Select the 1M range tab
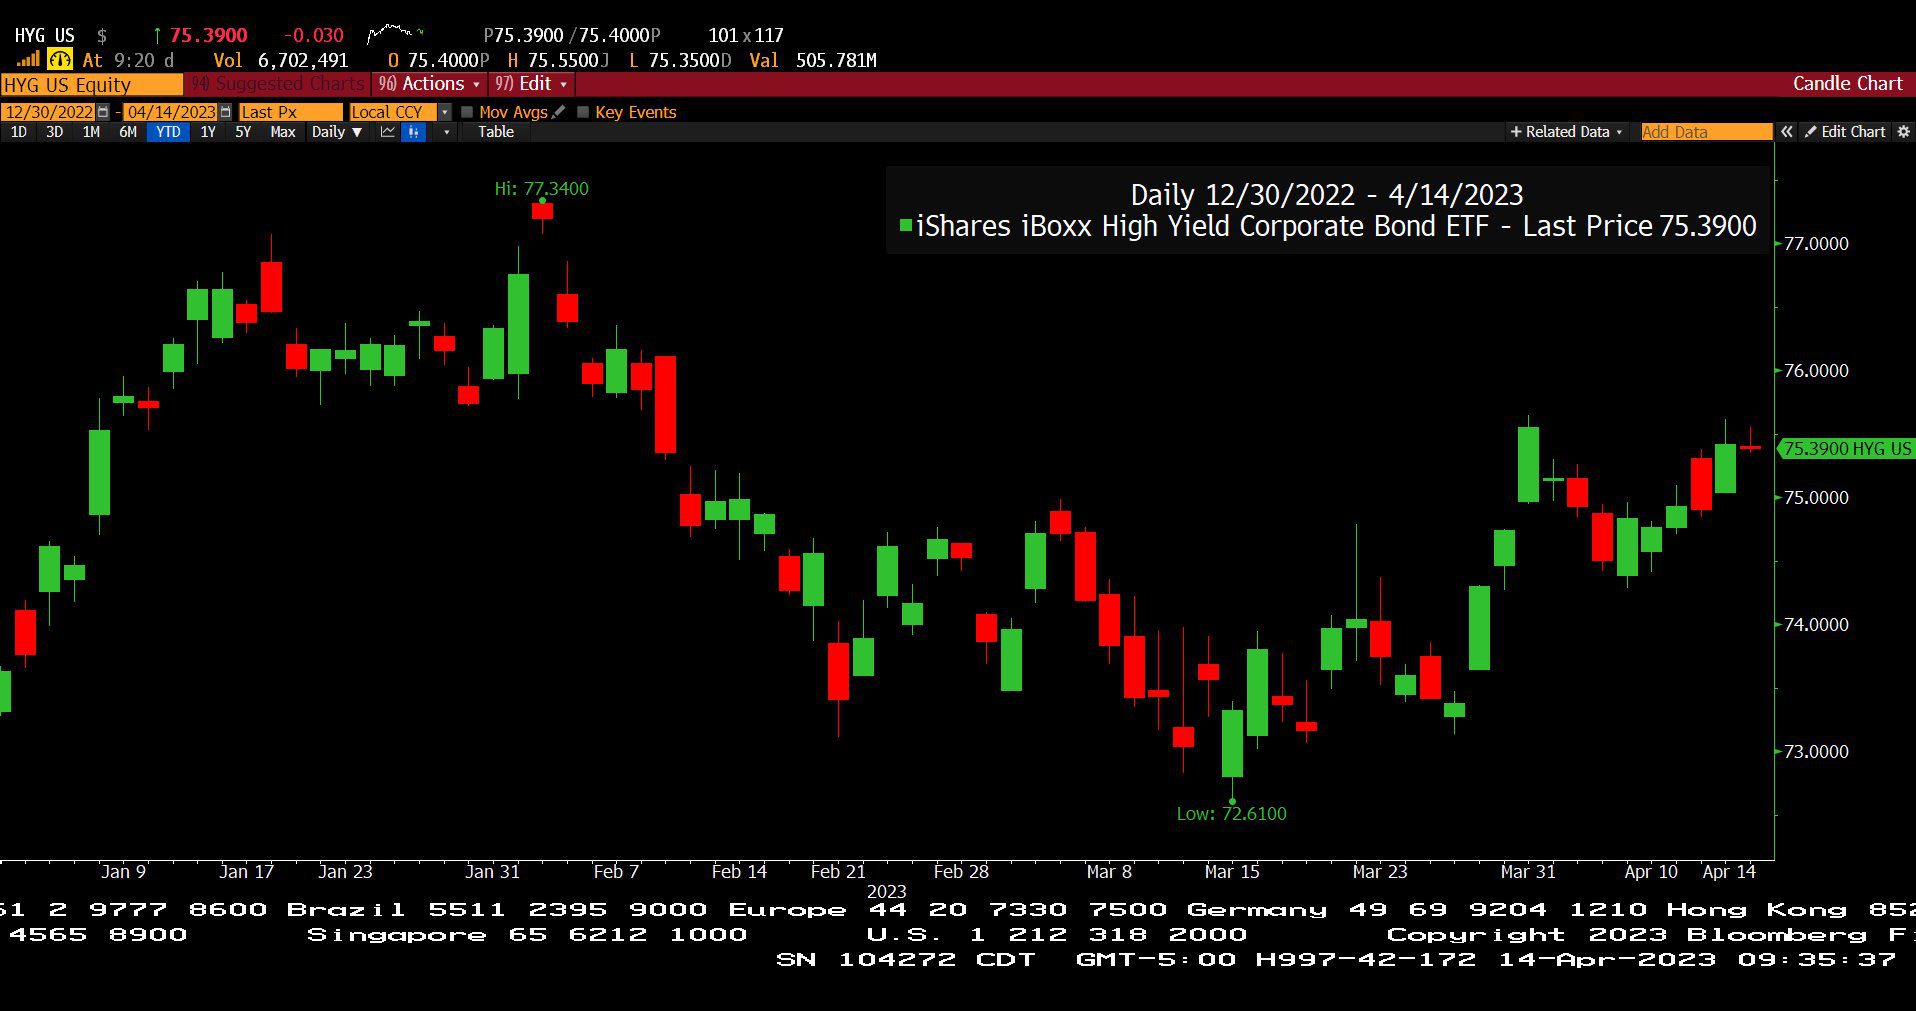The width and height of the screenshot is (1916, 1011). pyautogui.click(x=91, y=132)
